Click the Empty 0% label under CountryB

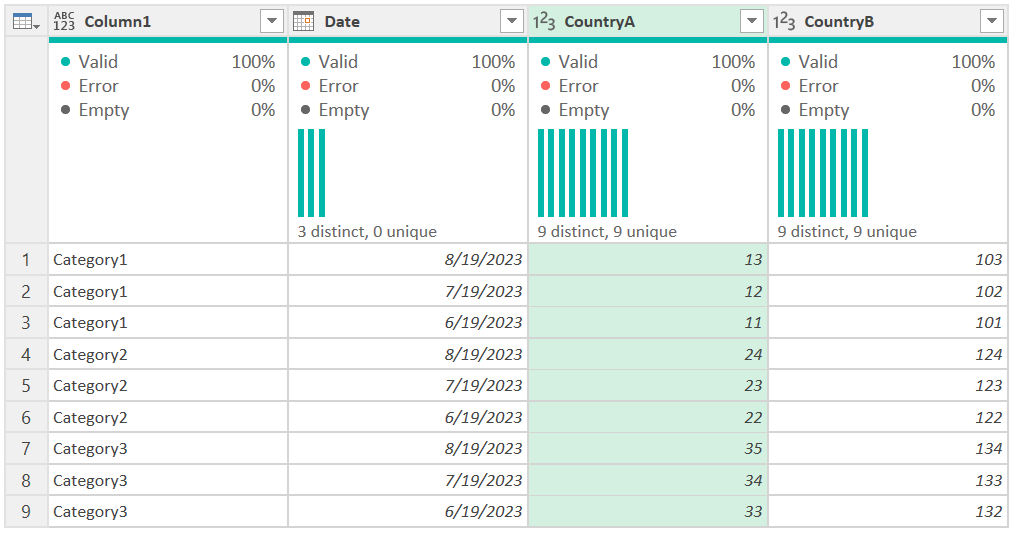click(888, 110)
